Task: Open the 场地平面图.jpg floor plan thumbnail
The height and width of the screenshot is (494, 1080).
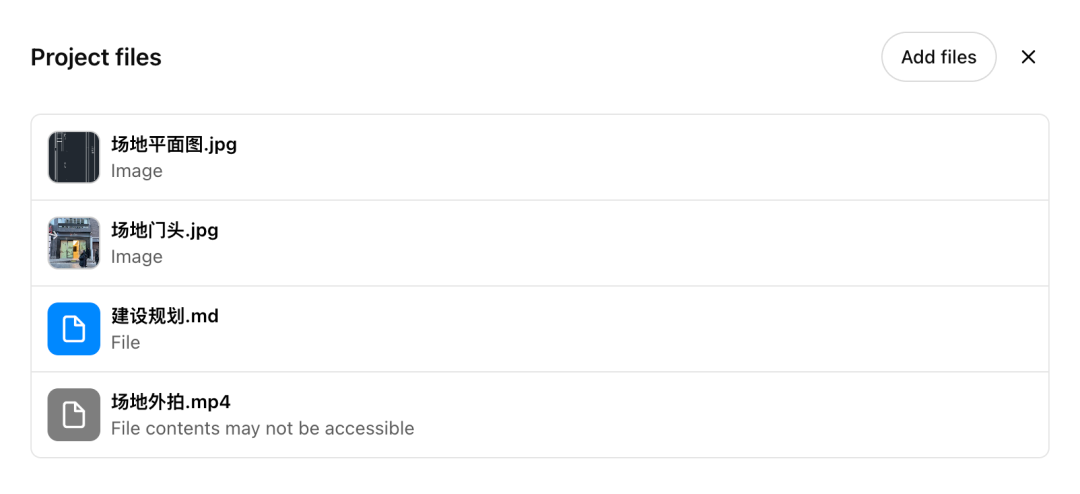Action: (x=74, y=157)
